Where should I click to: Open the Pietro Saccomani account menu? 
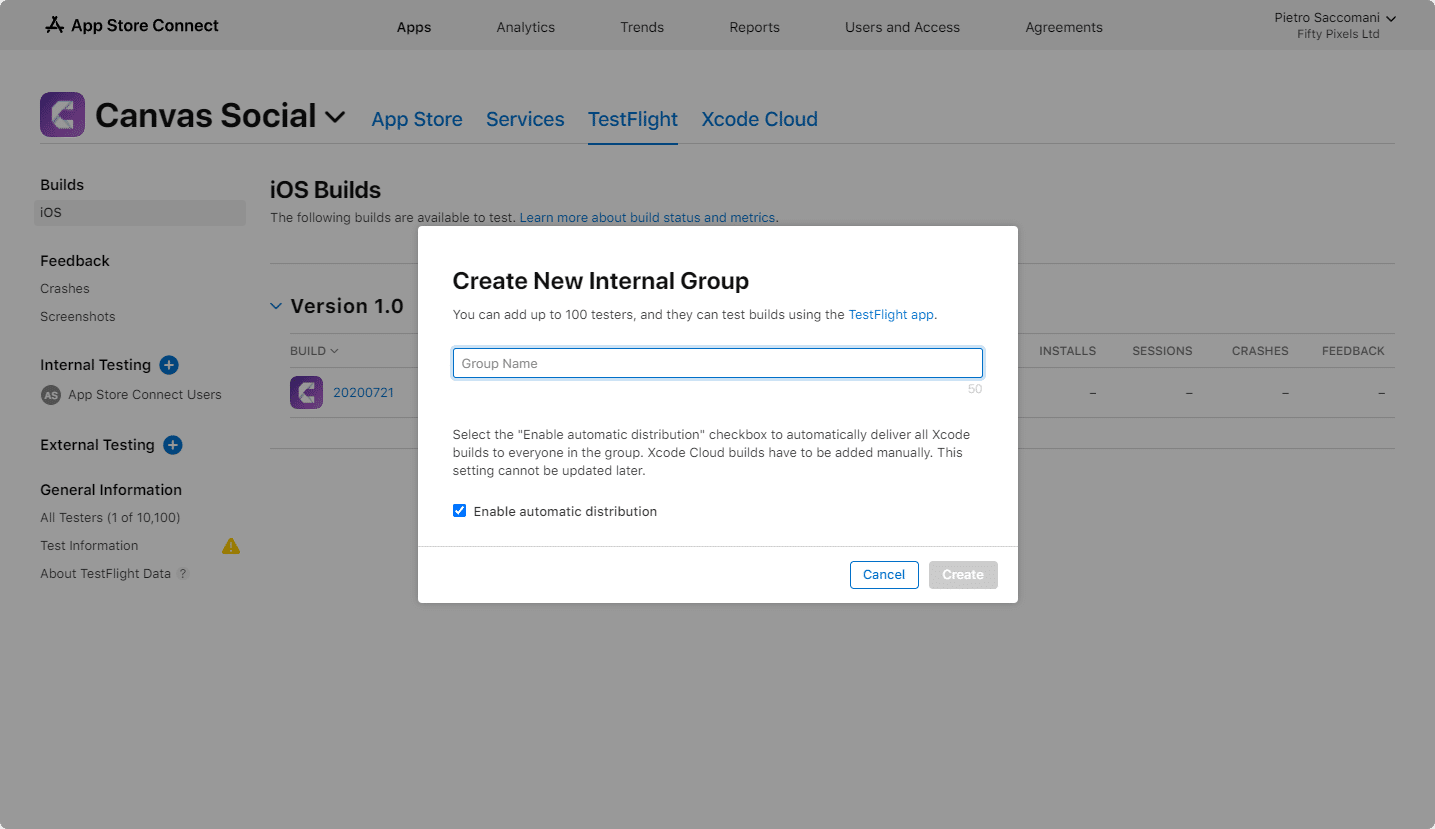coord(1335,18)
